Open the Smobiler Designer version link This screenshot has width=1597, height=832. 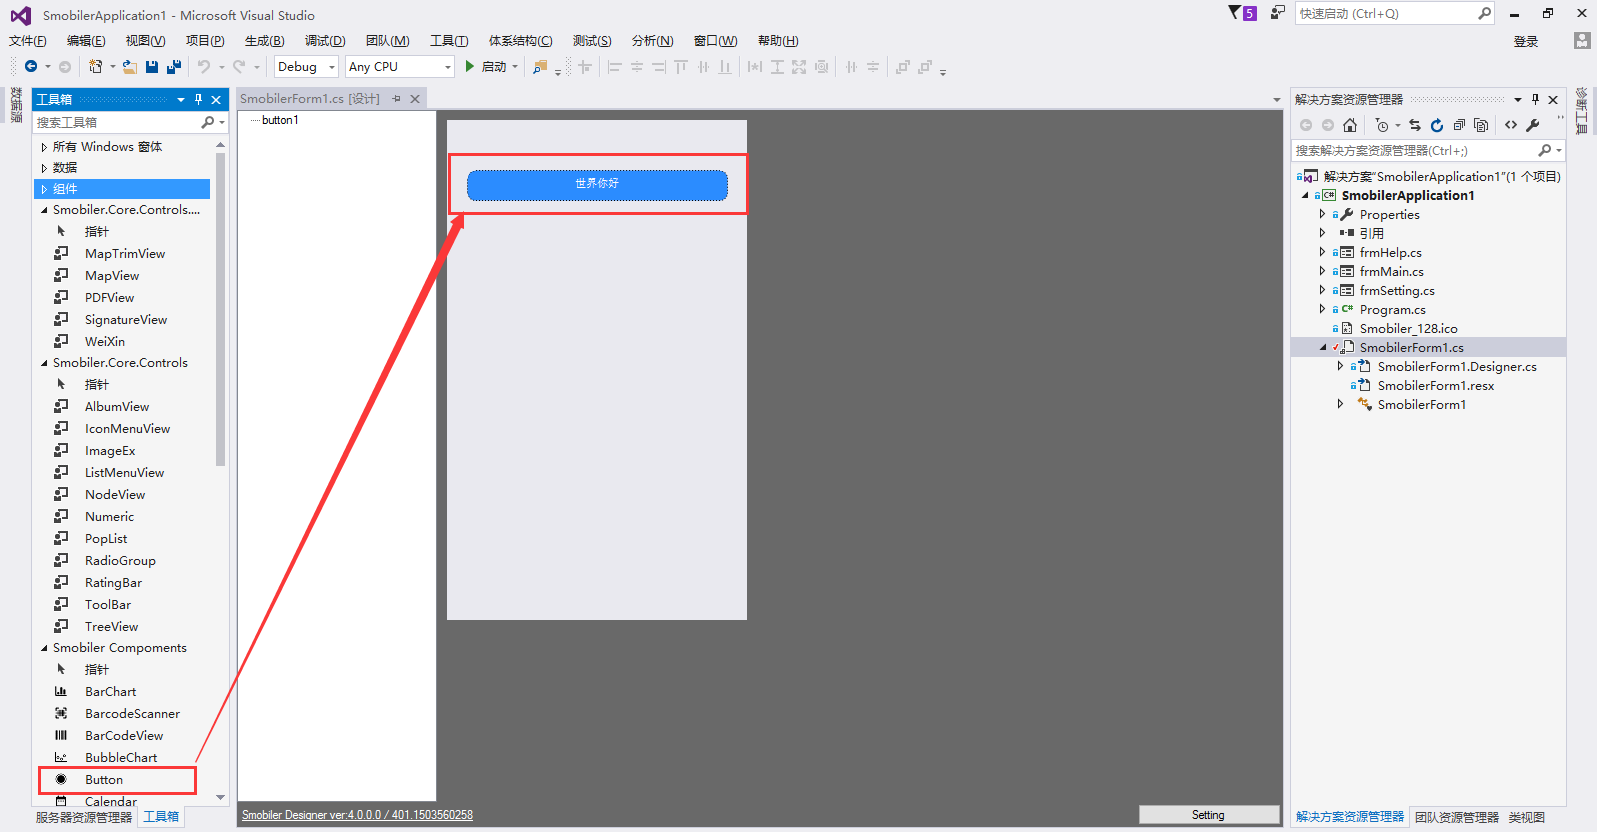pos(357,815)
